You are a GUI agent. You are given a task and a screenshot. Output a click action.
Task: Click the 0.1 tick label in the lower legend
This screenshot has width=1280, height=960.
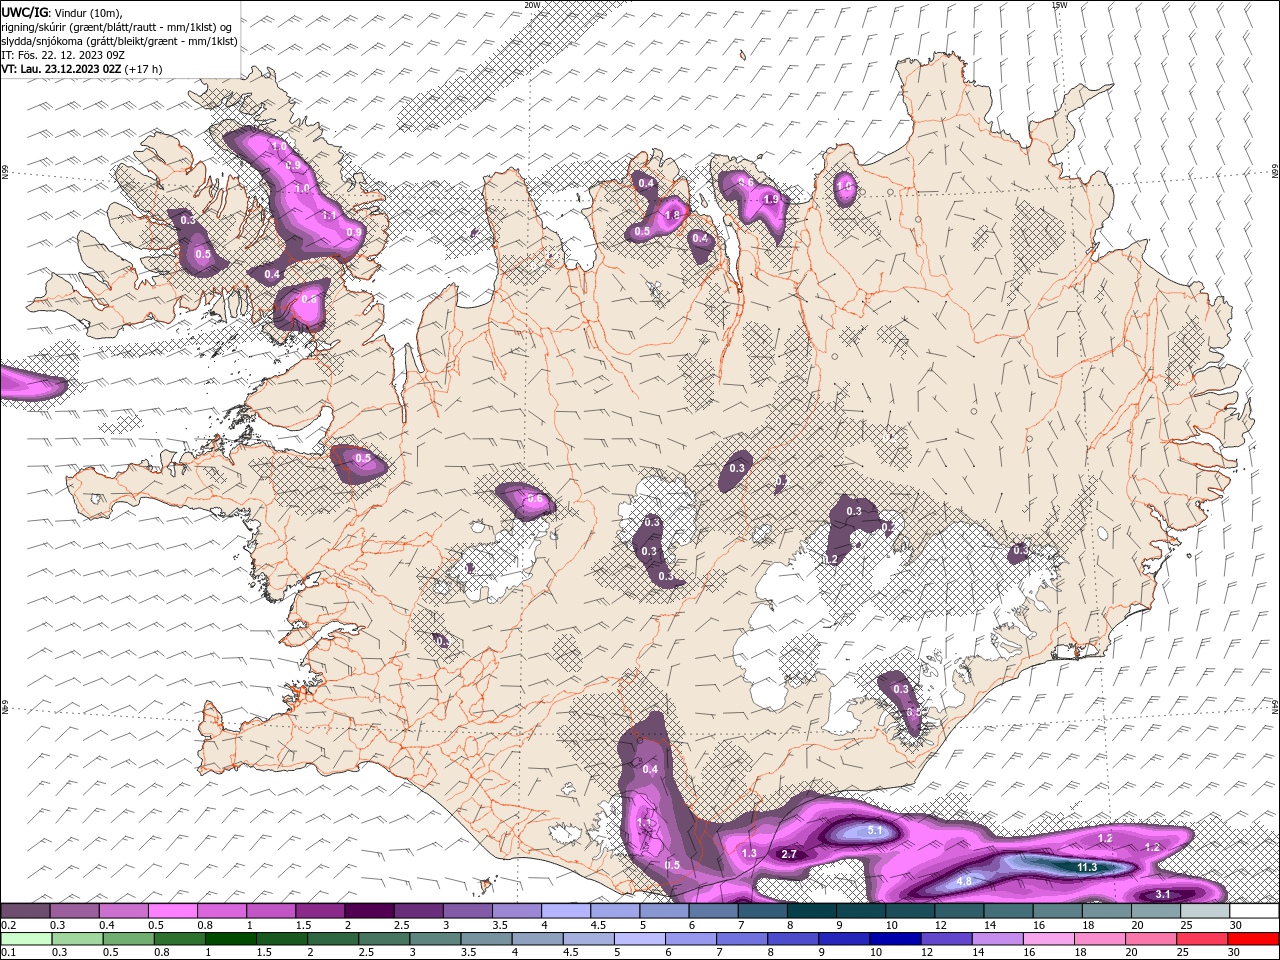(x=7, y=953)
